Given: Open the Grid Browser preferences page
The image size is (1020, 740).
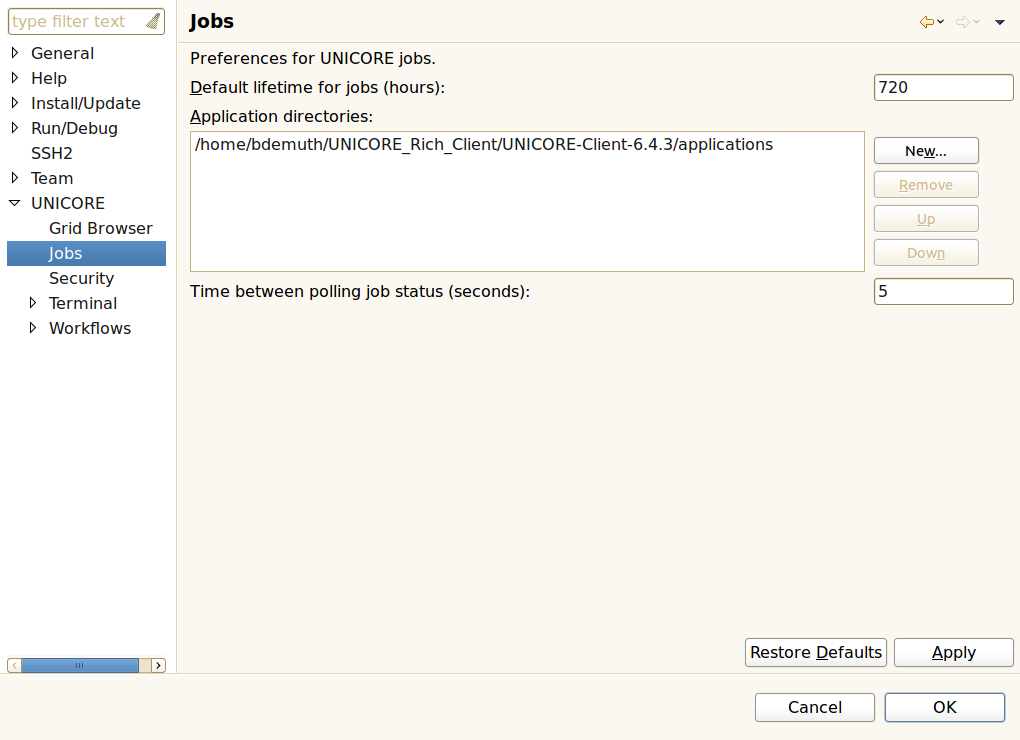Looking at the screenshot, I should tap(101, 228).
